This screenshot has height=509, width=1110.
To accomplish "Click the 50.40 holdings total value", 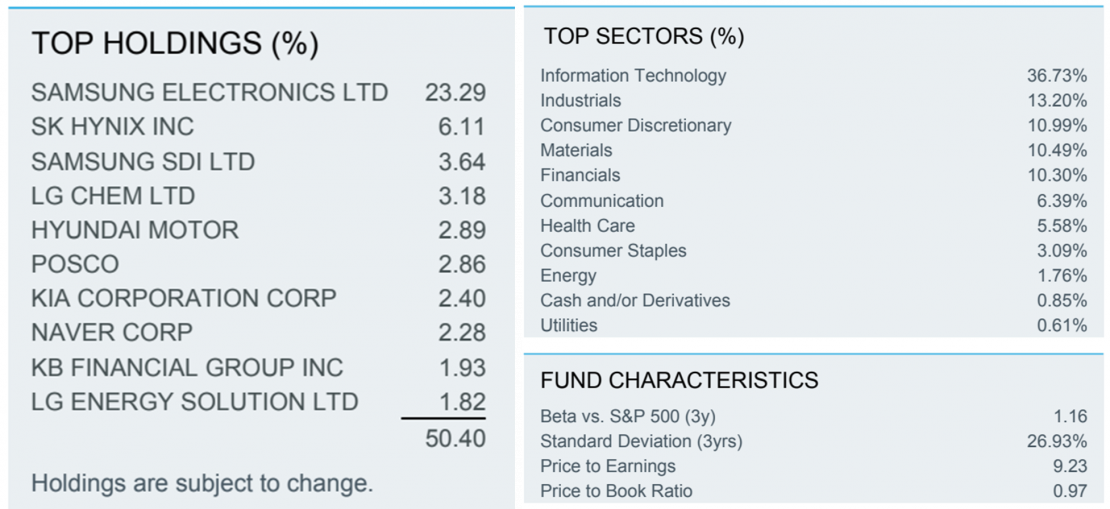I will point(455,438).
